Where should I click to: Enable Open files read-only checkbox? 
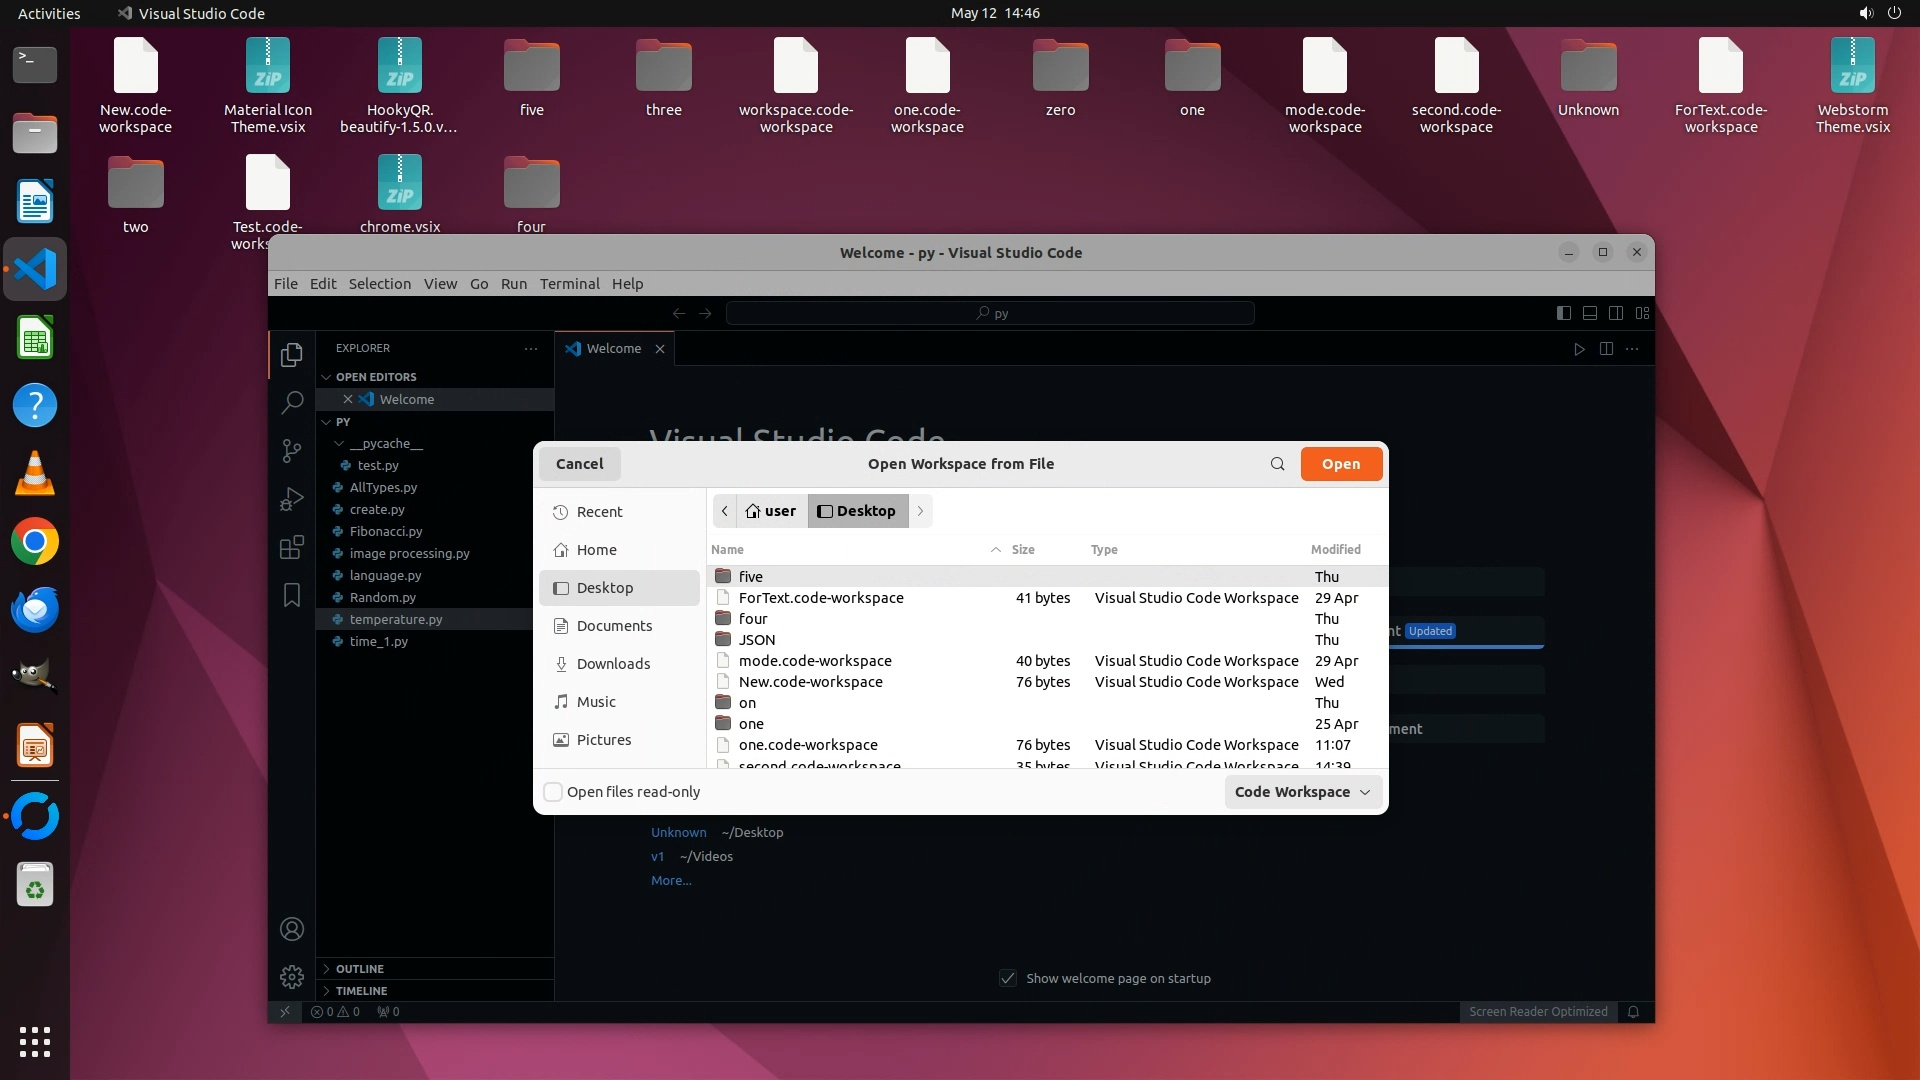click(x=553, y=792)
